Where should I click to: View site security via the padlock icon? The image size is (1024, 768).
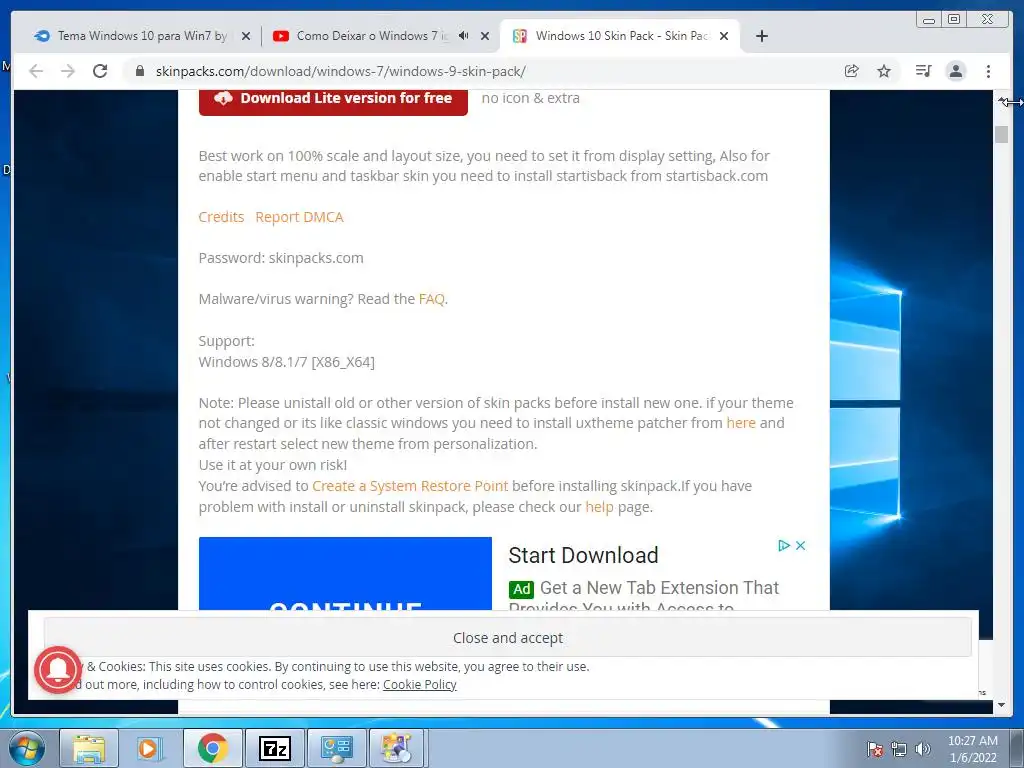[140, 71]
